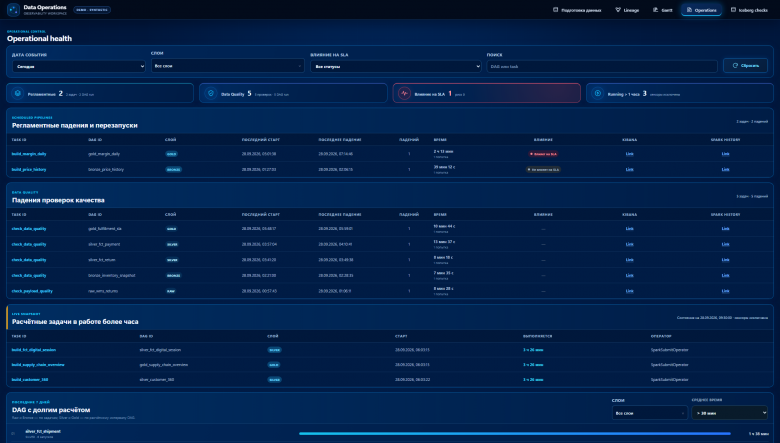Image resolution: width=780 pixels, height=443 pixels.
Task: Open Kibana link for raw_wms_returns row
Action: tap(629, 291)
